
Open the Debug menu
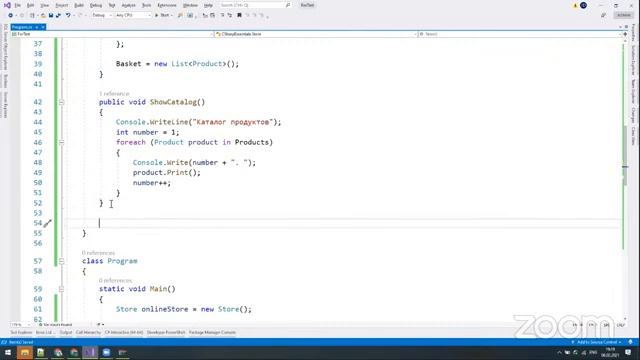(96, 5)
